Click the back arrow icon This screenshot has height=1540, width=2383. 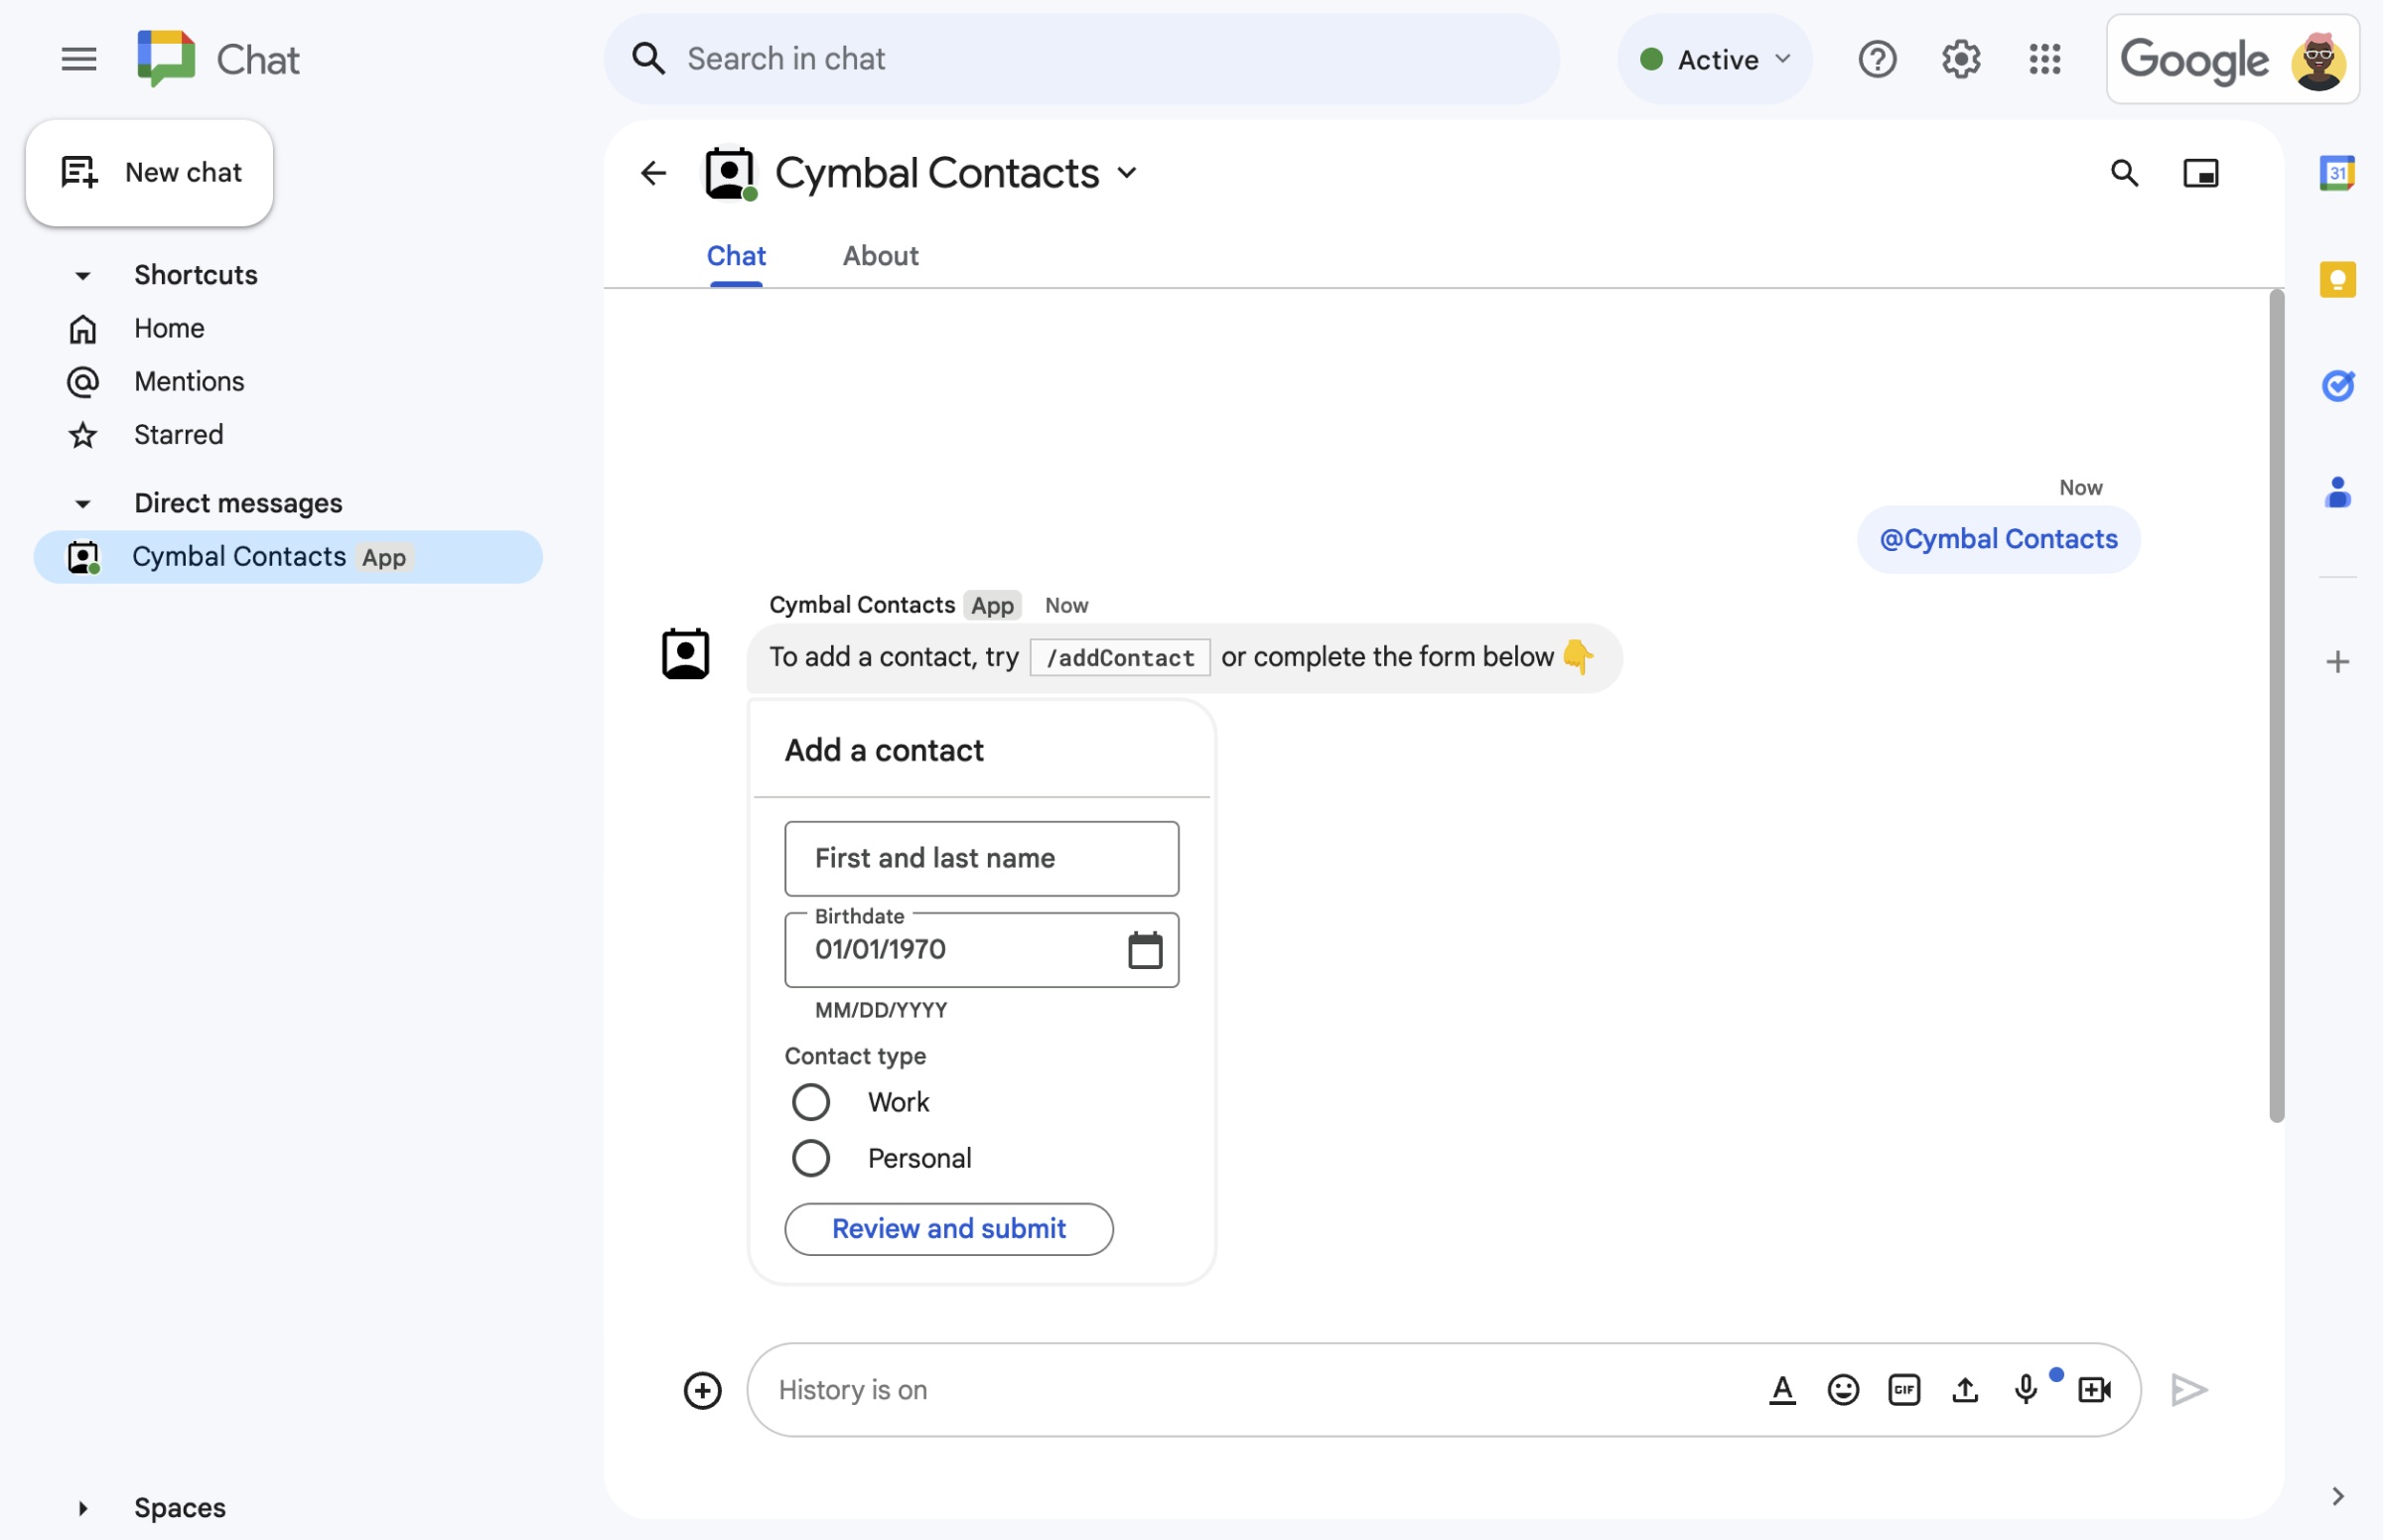(653, 172)
